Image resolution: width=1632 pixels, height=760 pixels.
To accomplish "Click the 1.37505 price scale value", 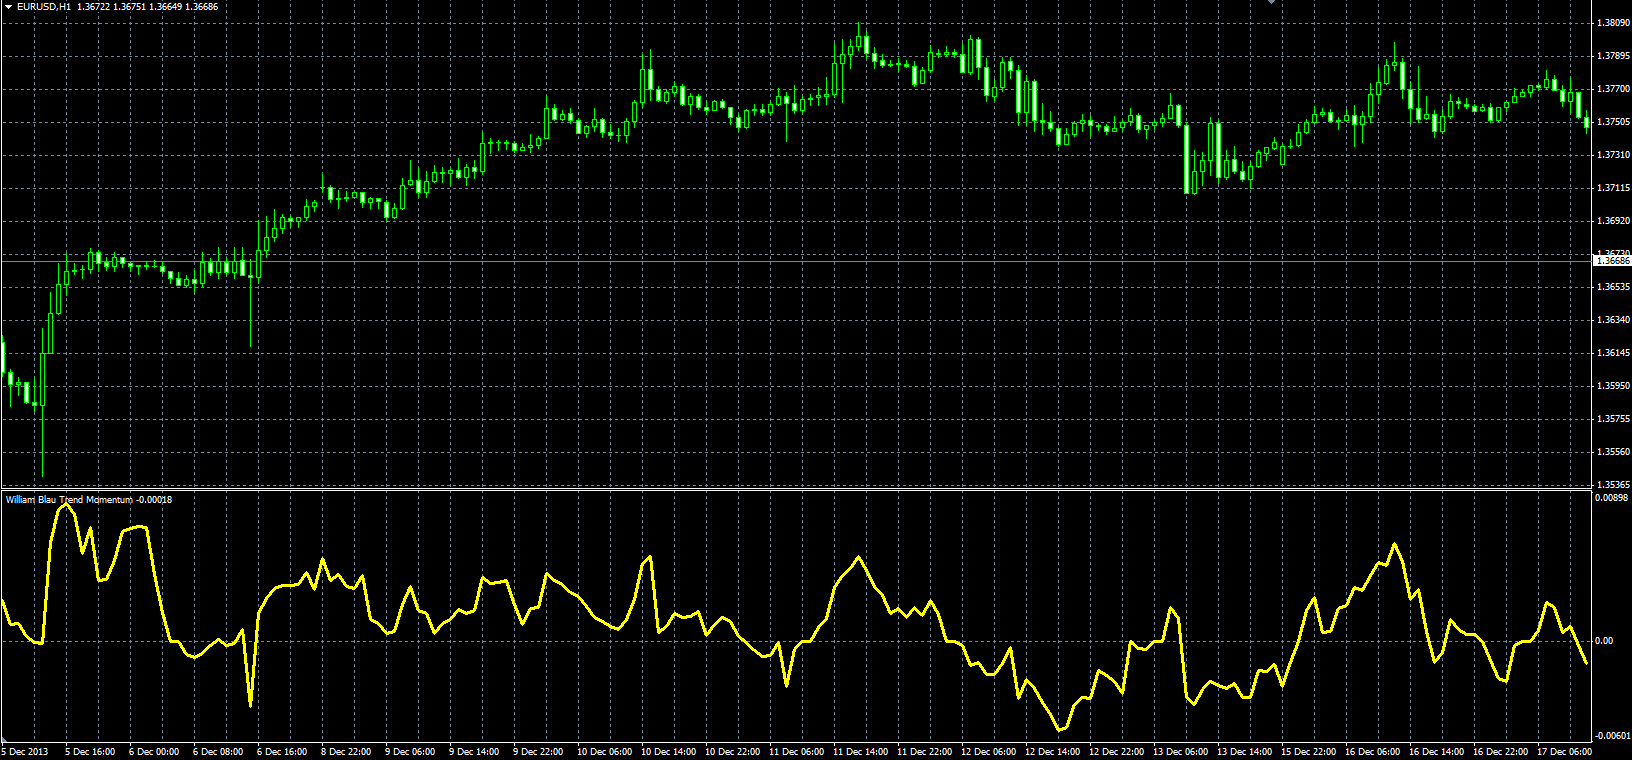I will pos(1613,122).
